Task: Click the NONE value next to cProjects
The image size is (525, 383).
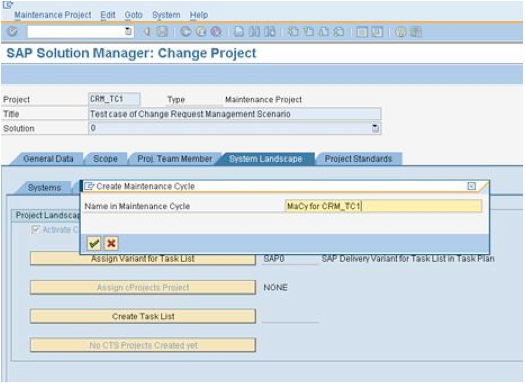Action: (276, 288)
